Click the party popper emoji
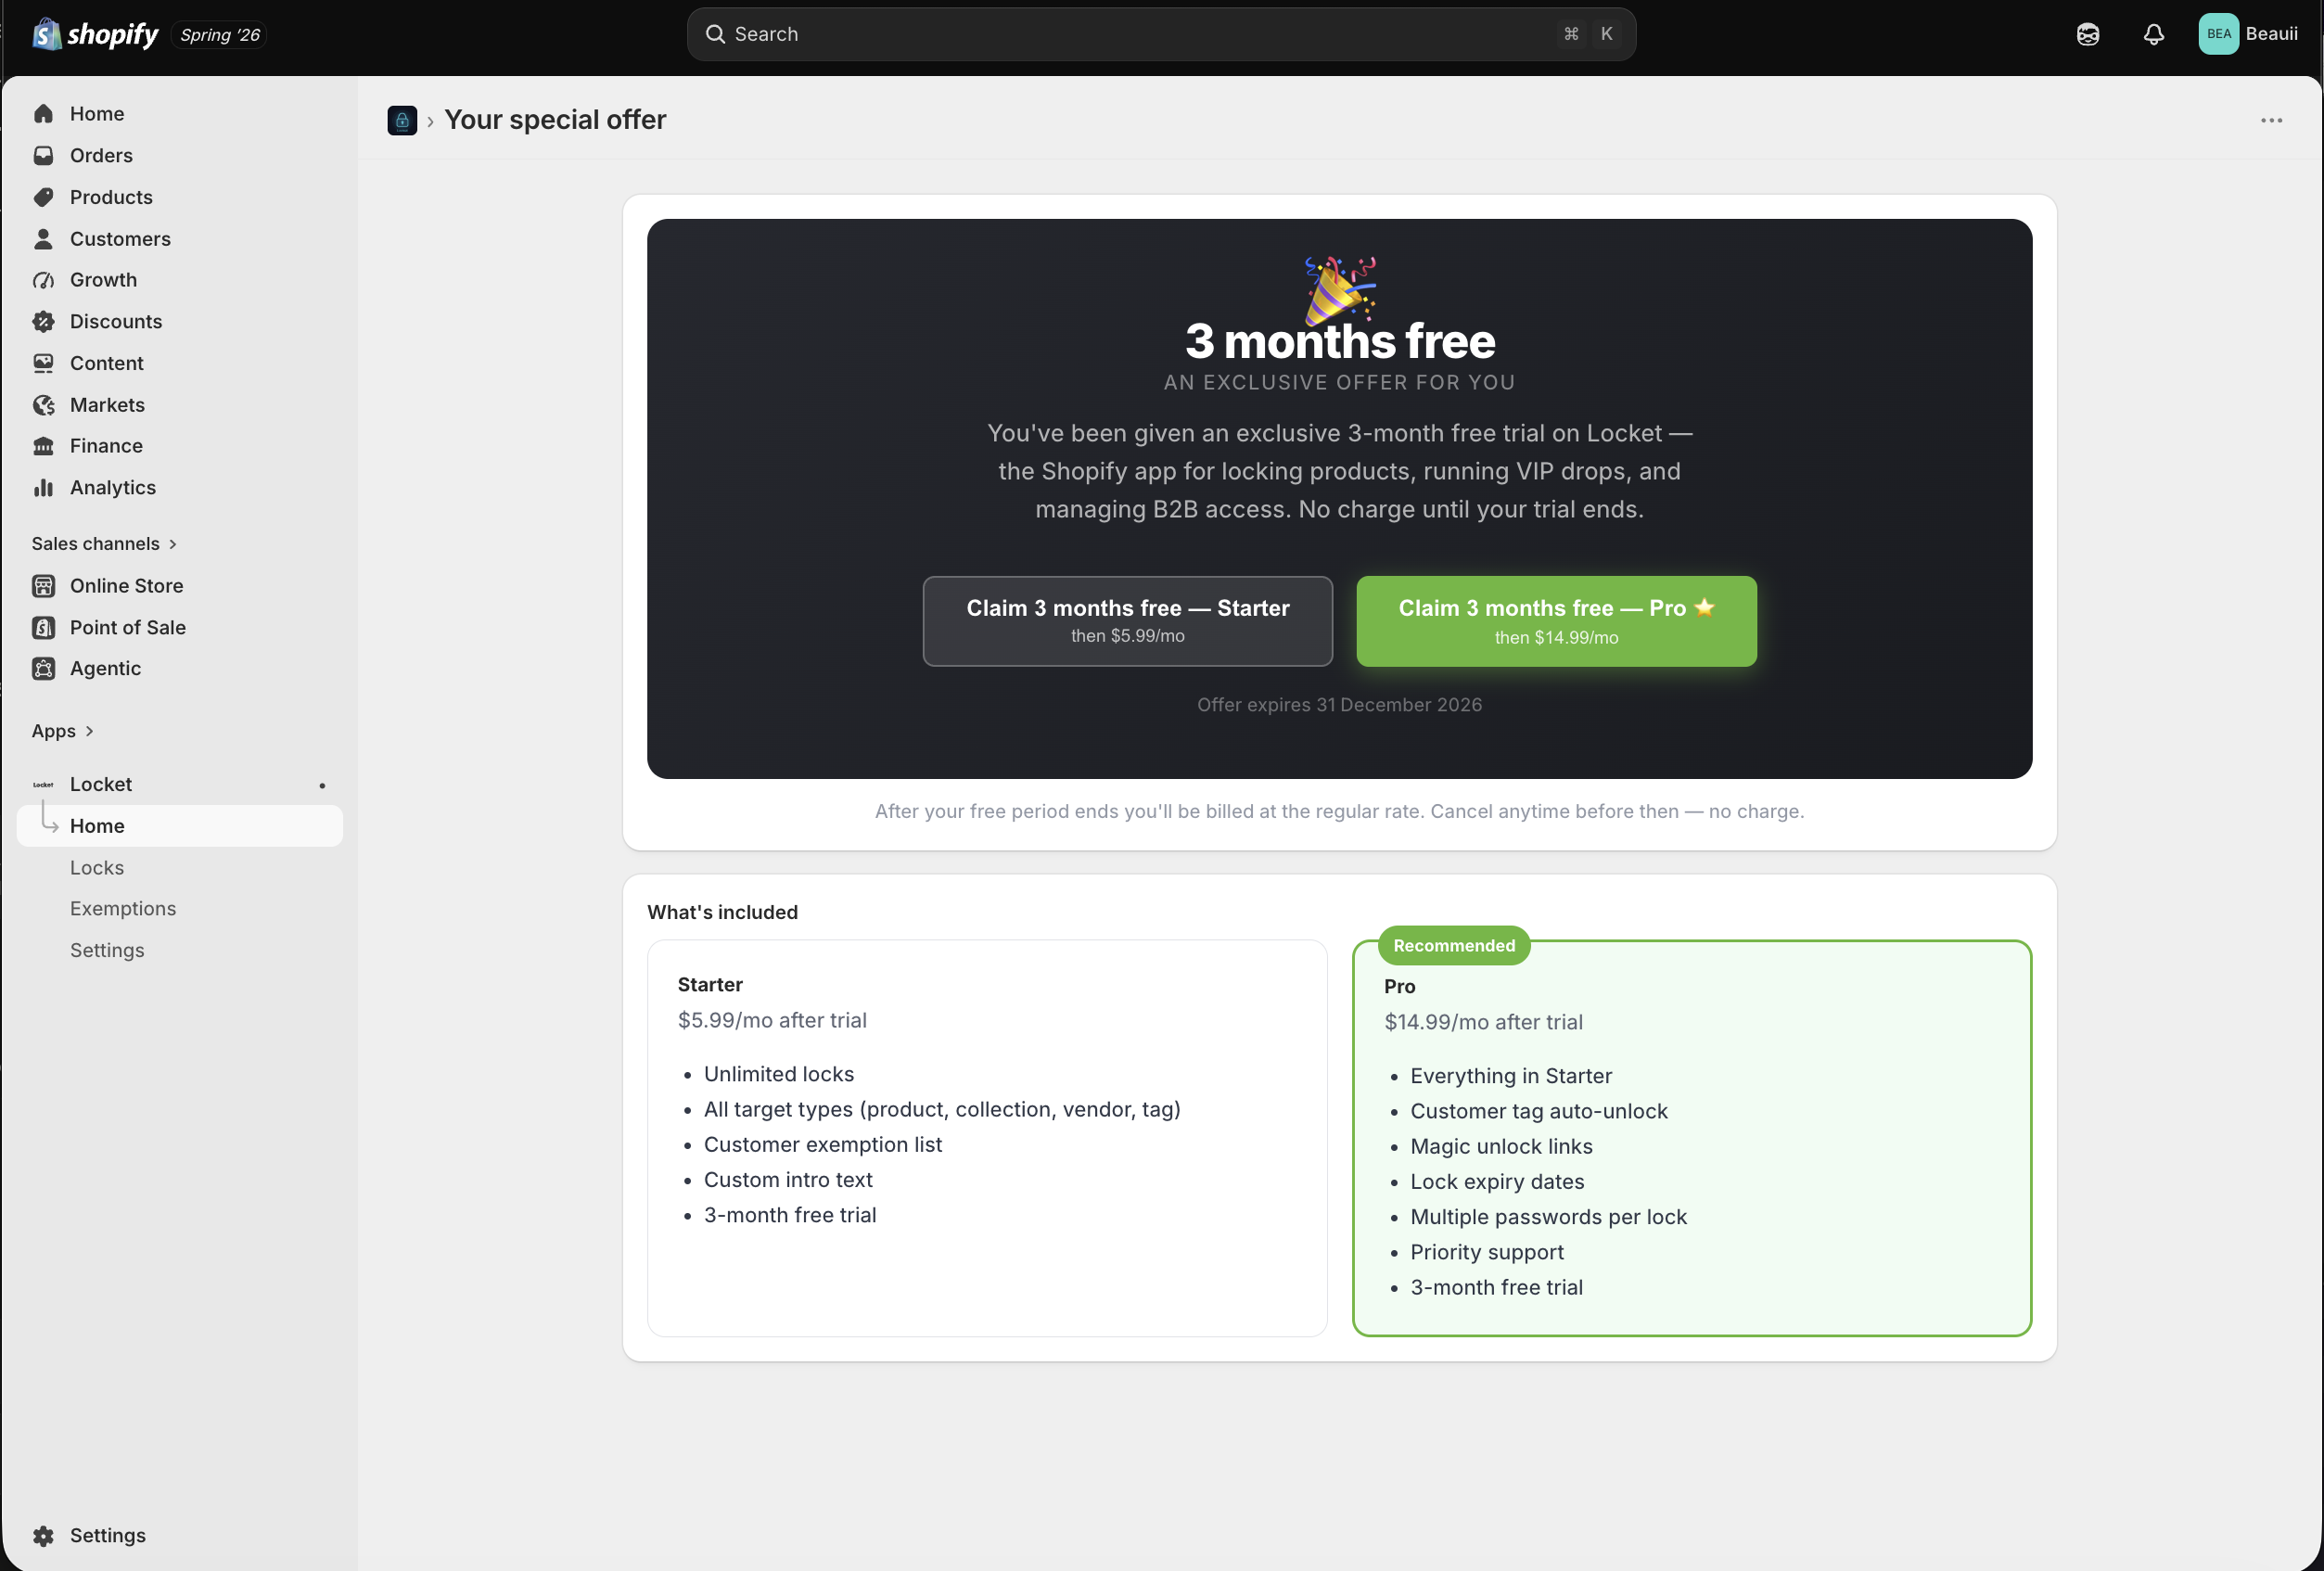The width and height of the screenshot is (2324, 1571). tap(1340, 289)
